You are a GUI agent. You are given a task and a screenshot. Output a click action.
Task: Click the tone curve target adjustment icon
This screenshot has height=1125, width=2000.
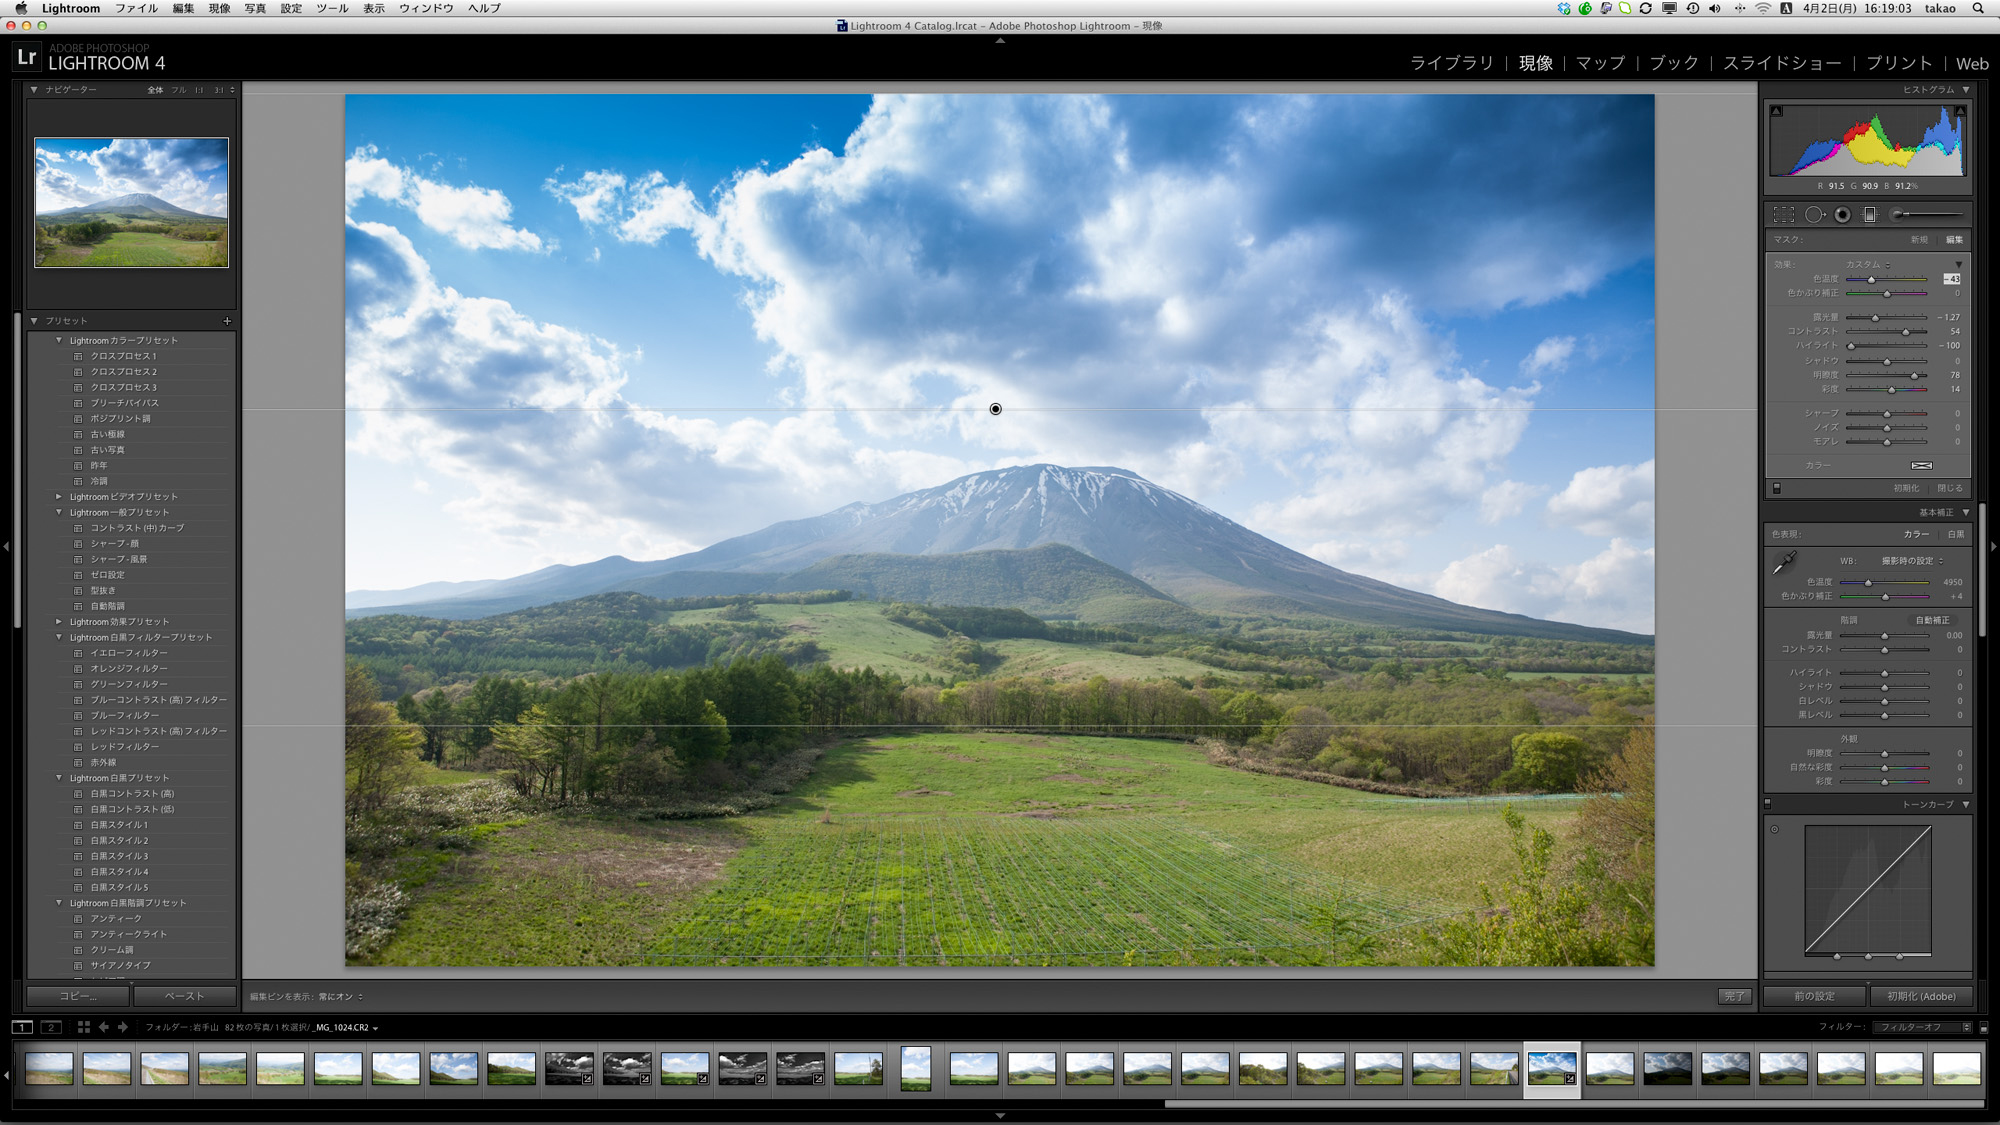1775,829
